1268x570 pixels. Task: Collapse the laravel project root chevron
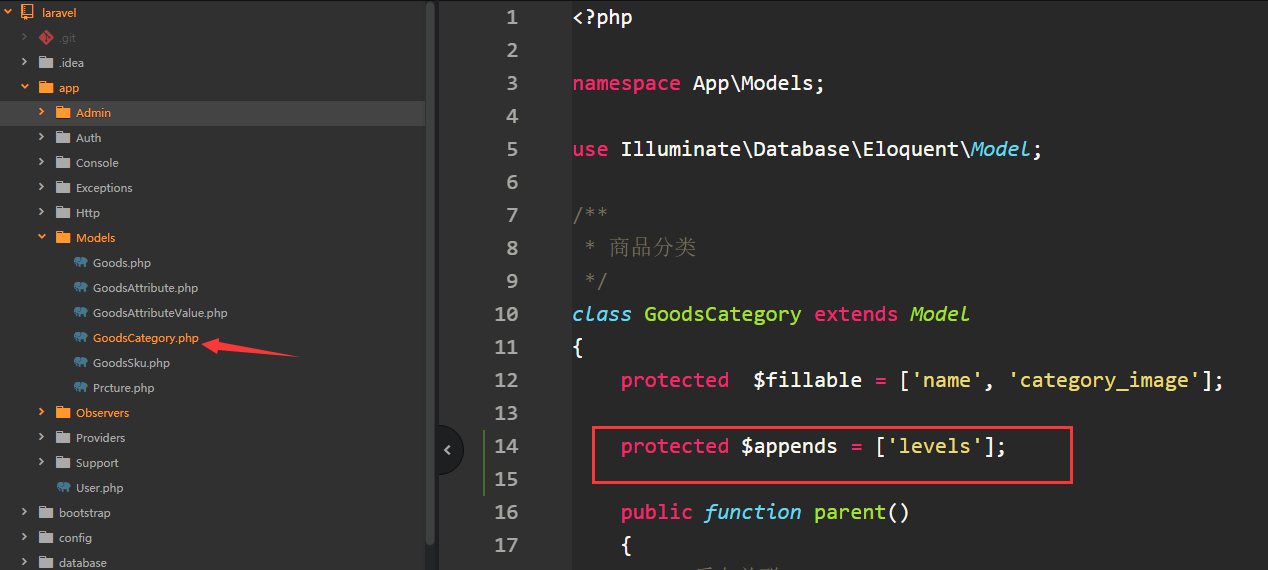(x=8, y=13)
